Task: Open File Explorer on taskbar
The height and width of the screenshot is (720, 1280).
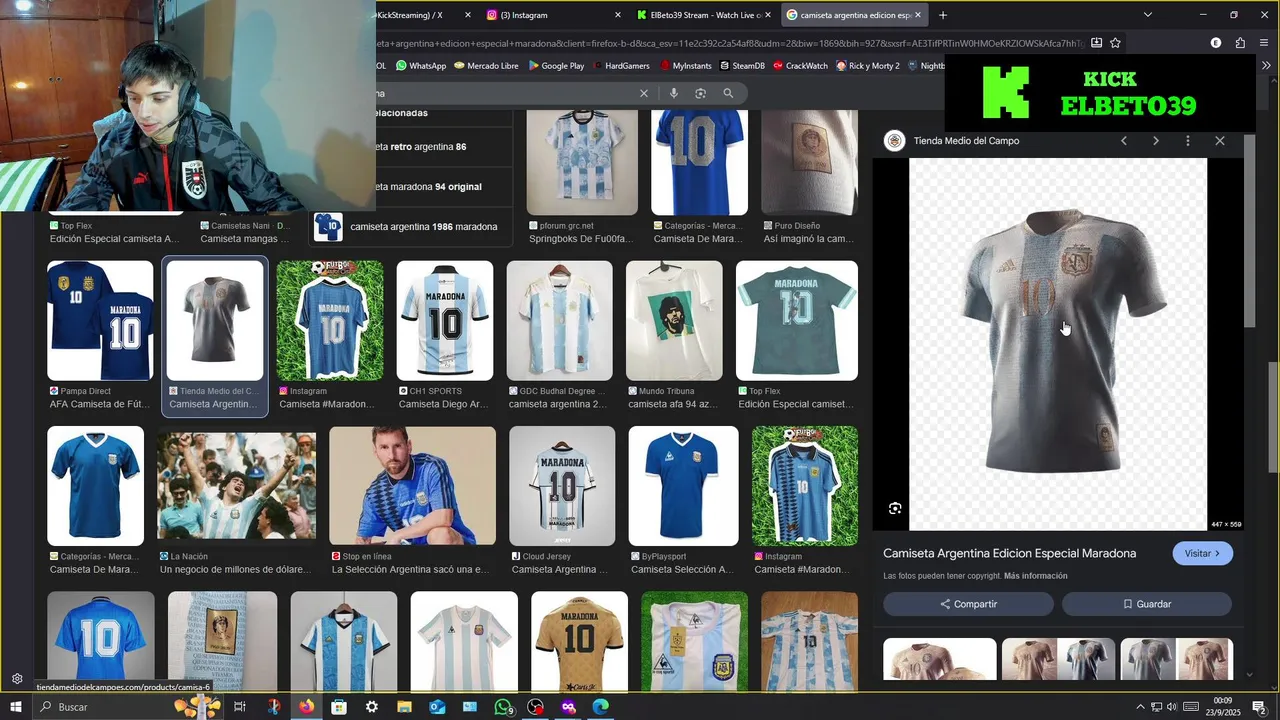Action: click(405, 707)
